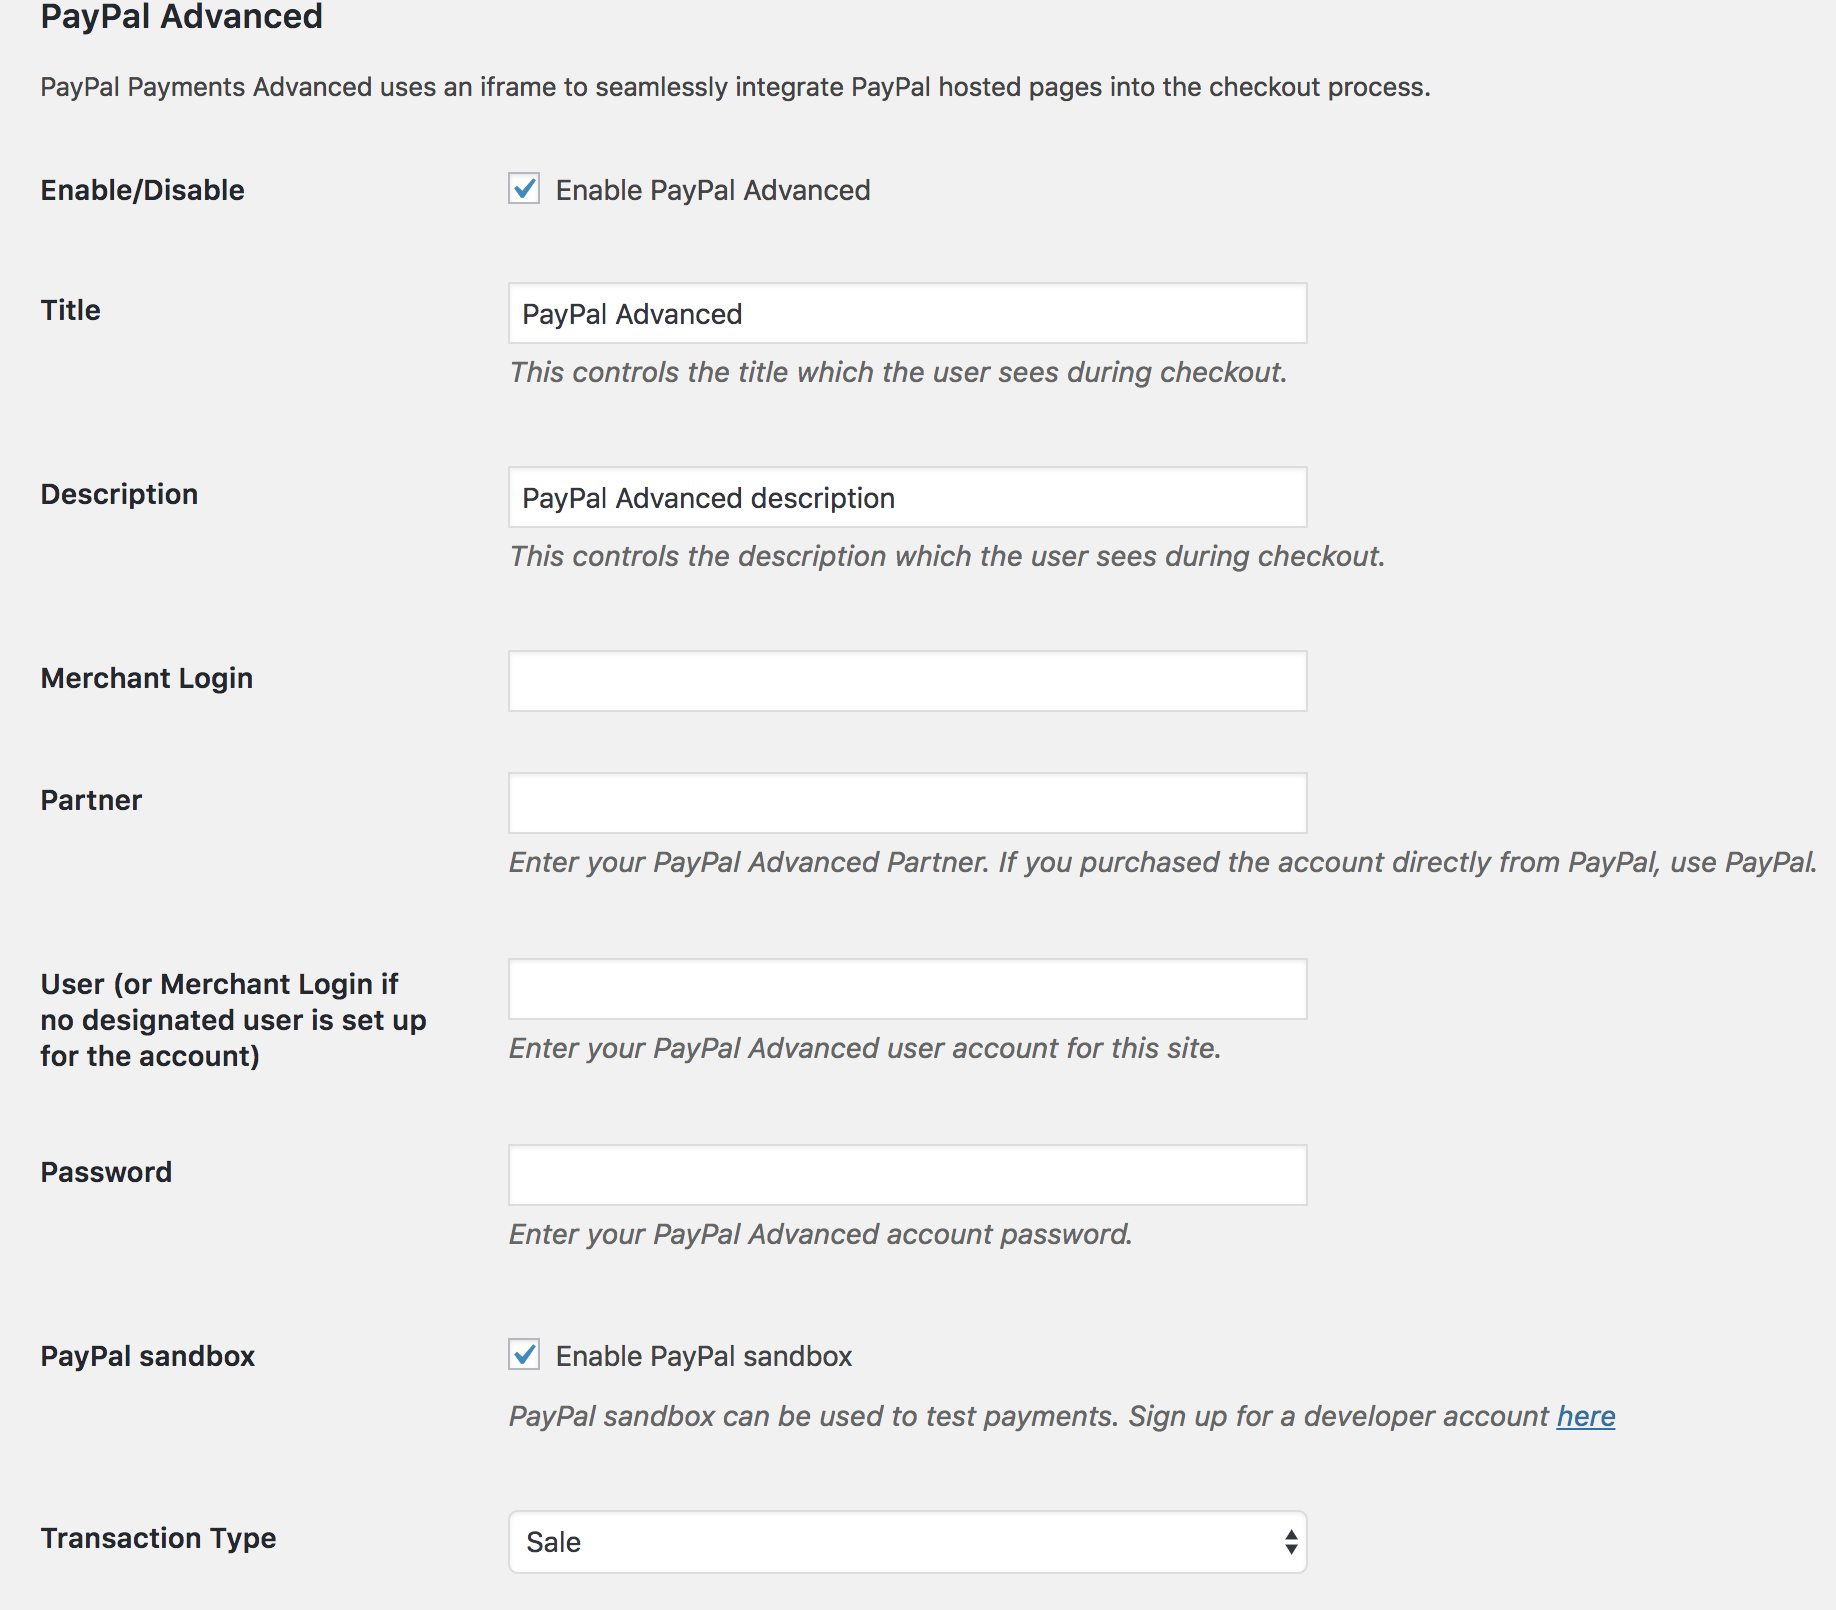Viewport: 1836px width, 1610px height.
Task: Click the Partner field label
Action: click(x=91, y=800)
